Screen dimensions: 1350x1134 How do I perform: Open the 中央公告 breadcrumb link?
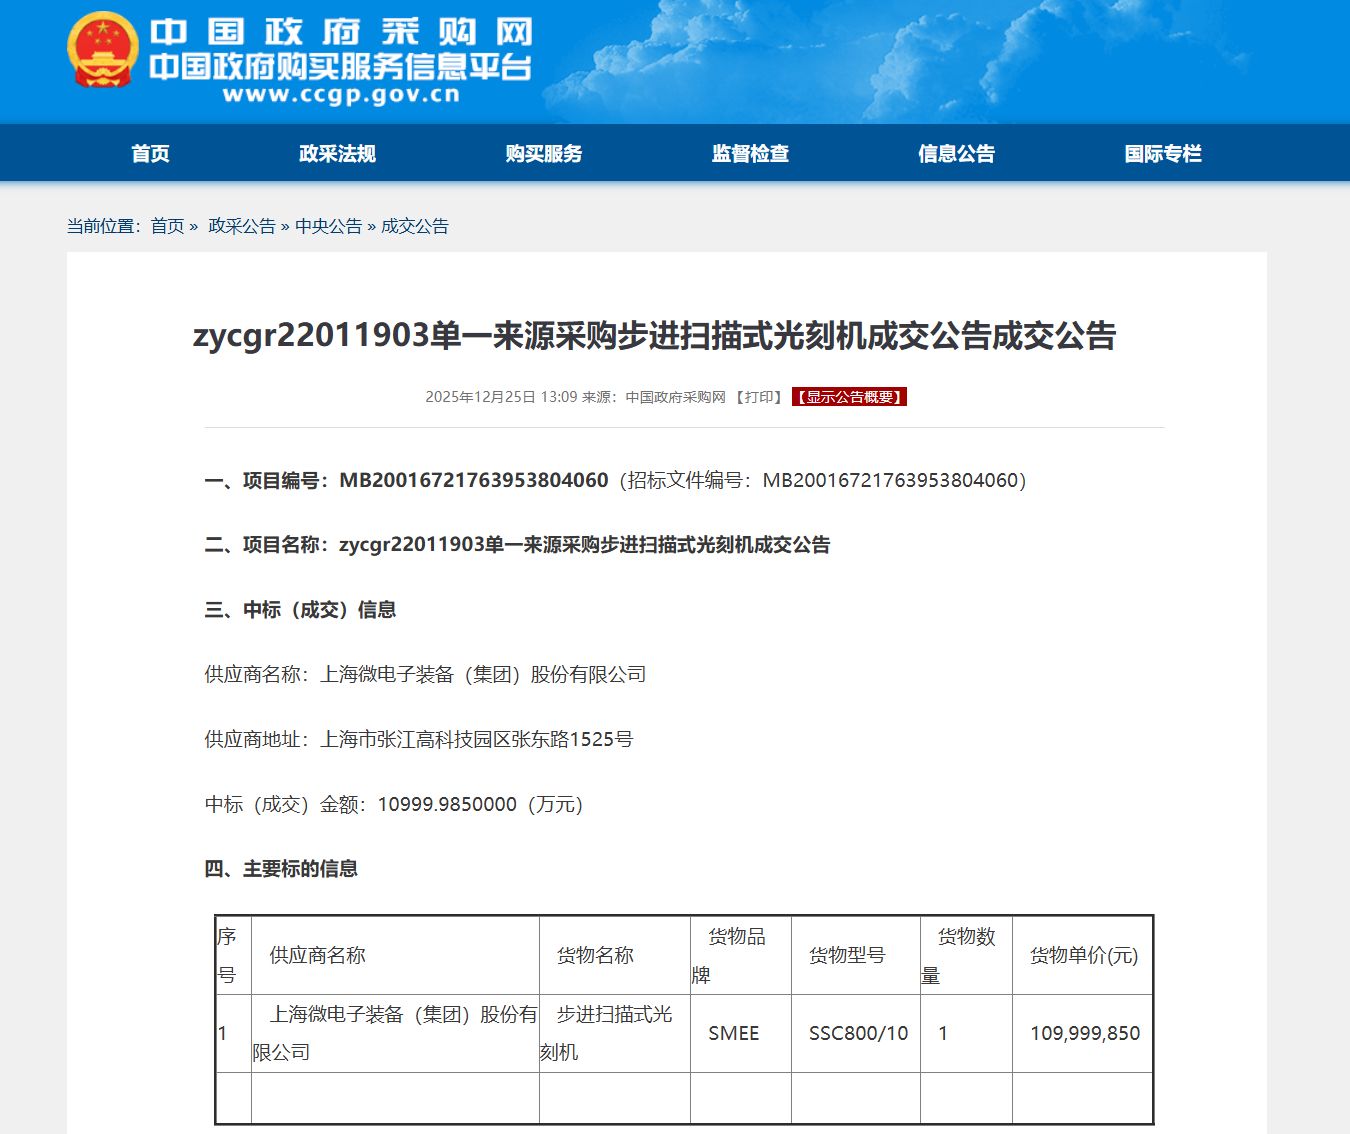(328, 226)
